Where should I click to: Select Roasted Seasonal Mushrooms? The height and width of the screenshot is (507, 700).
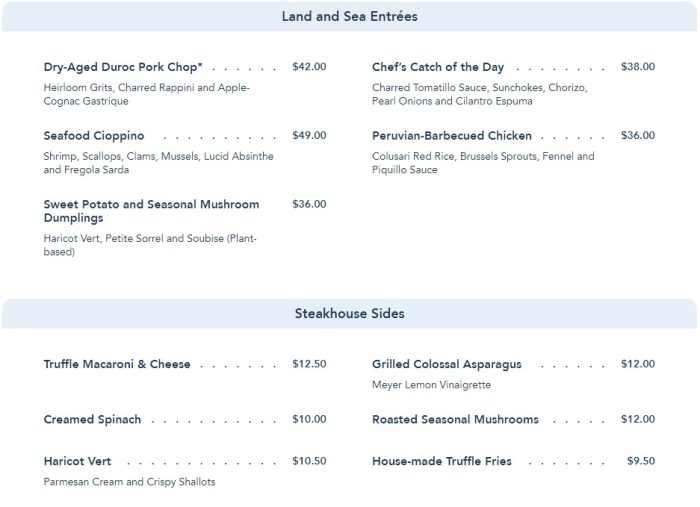tap(455, 420)
